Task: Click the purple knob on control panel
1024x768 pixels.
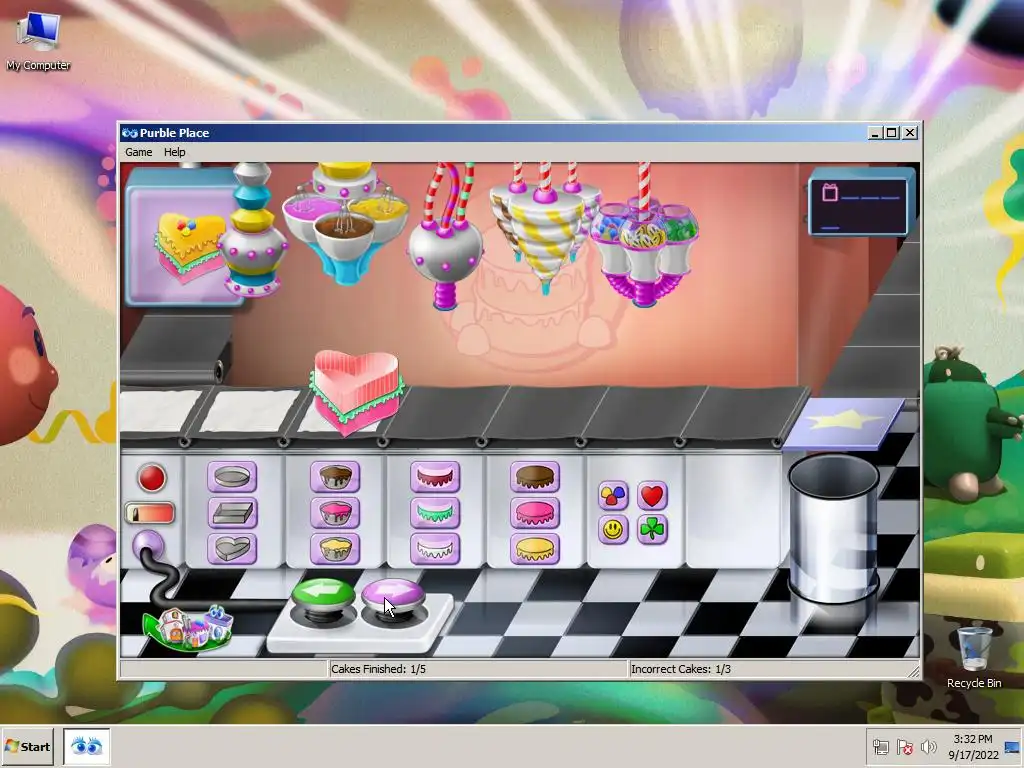Action: point(148,545)
